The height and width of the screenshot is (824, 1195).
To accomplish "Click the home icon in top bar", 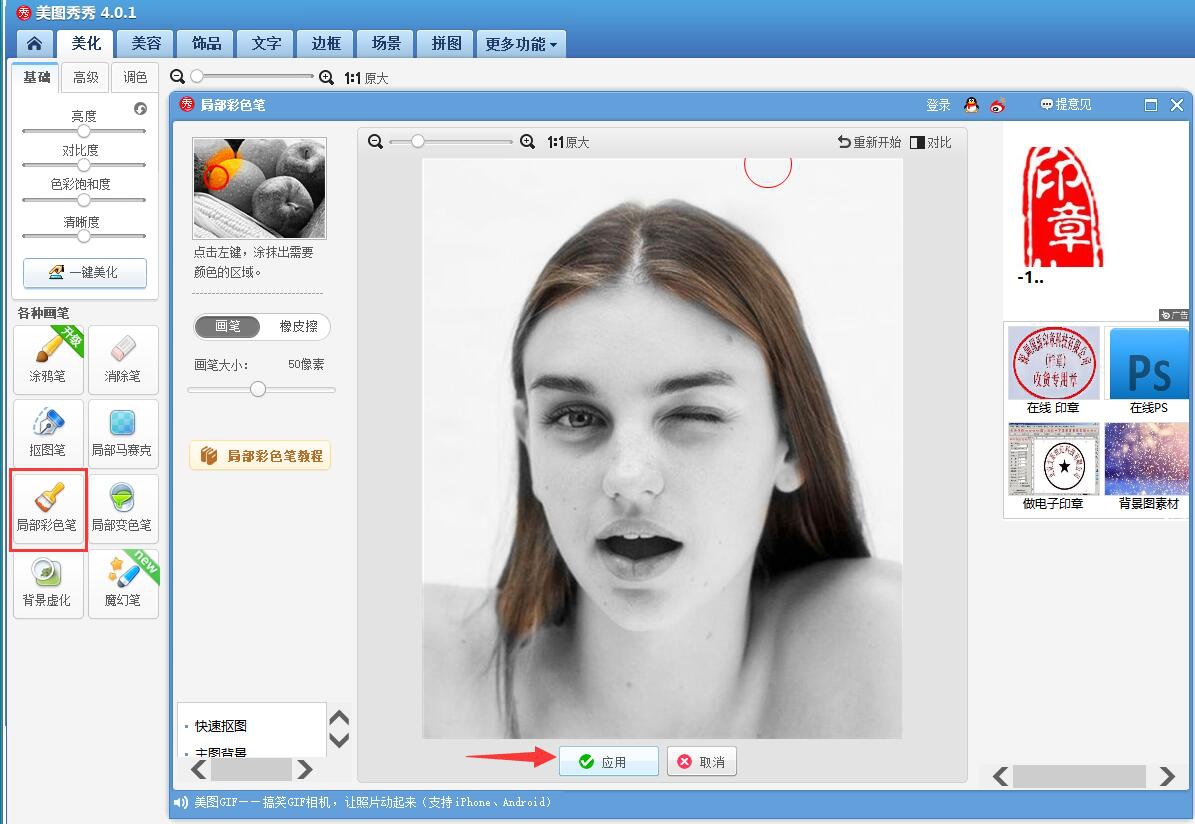I will pos(34,44).
